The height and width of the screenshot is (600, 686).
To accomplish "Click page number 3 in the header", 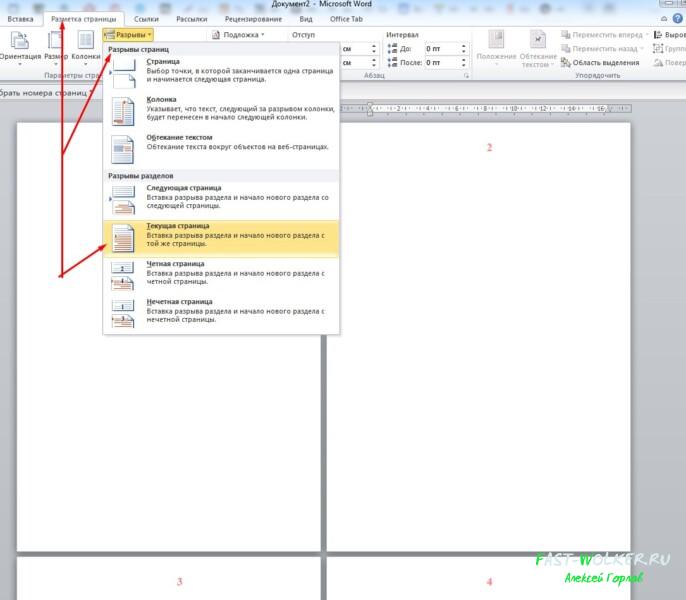I will point(179,582).
